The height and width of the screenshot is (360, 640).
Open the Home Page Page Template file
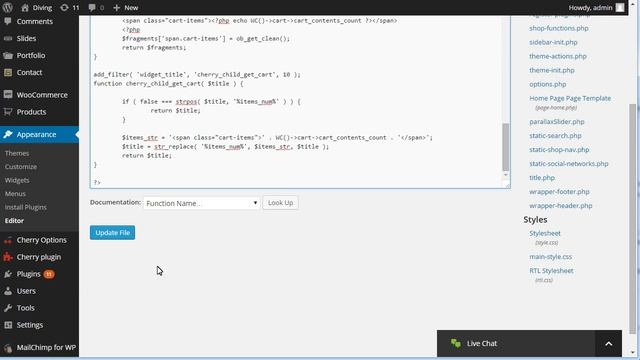pyautogui.click(x=570, y=98)
